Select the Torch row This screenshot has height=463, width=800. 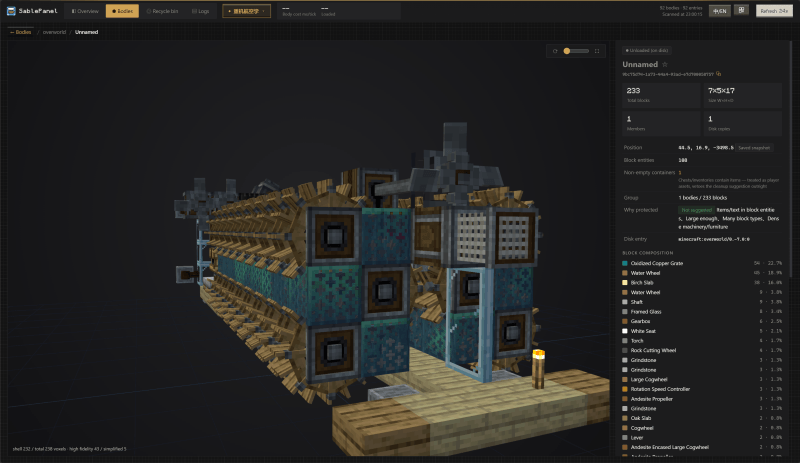pos(702,341)
